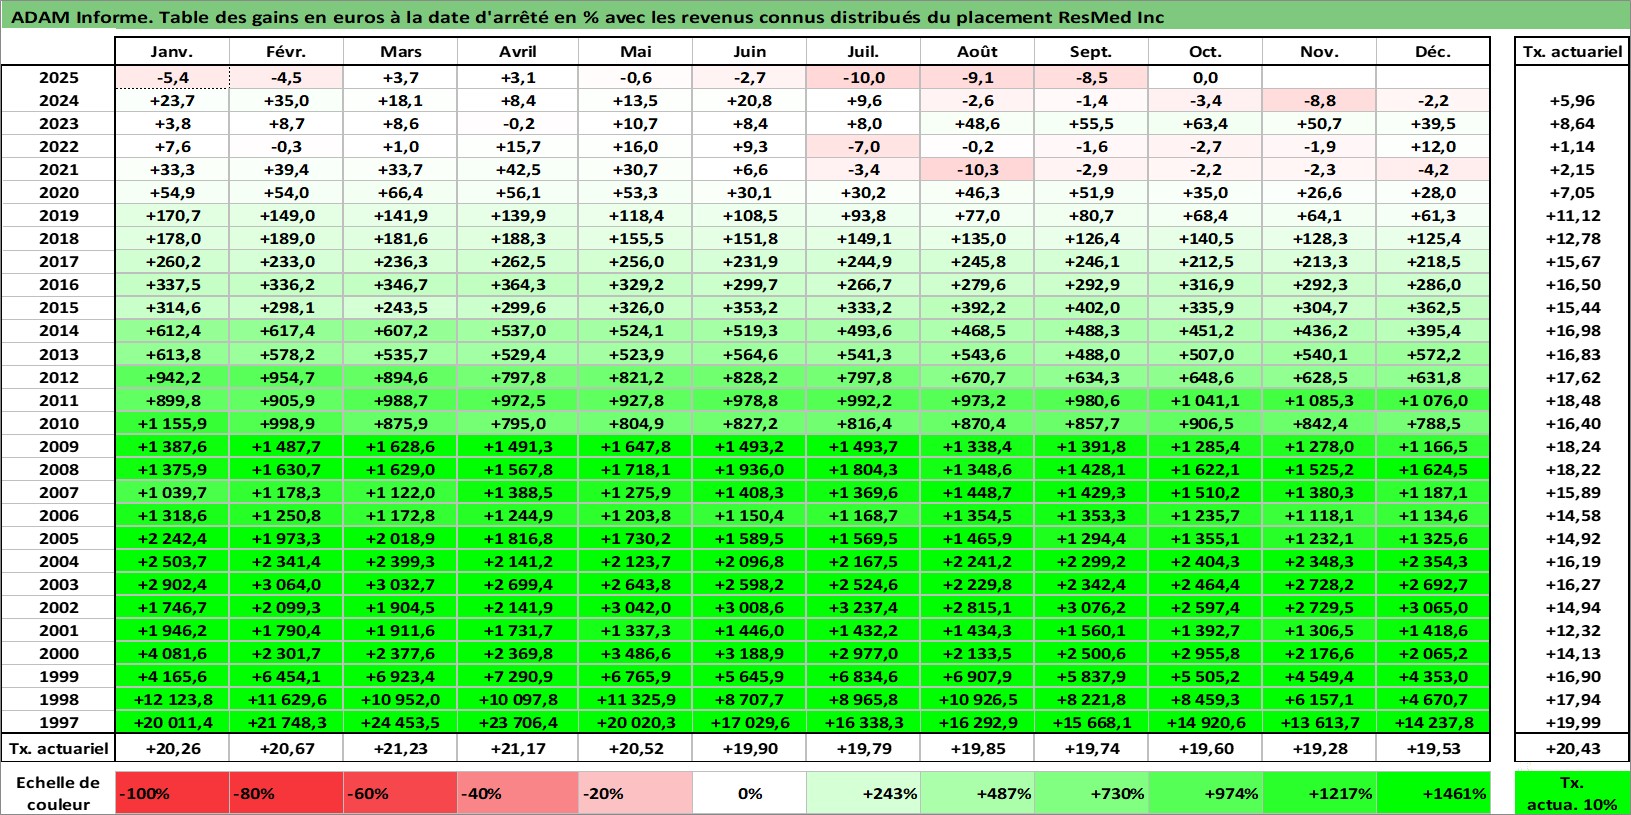The width and height of the screenshot is (1631, 815).
Task: Click the Janv. column header
Action: 173,51
